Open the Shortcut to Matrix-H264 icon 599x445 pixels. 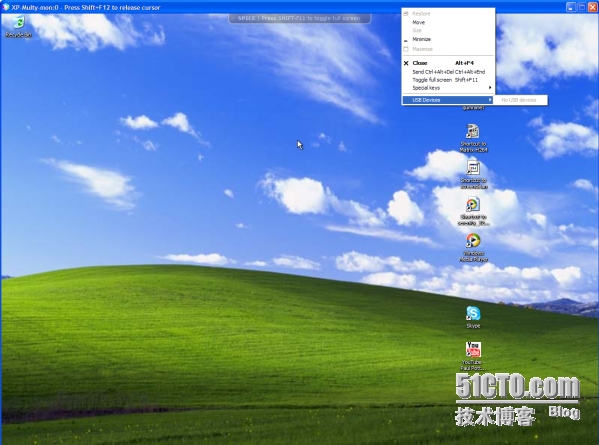point(473,138)
